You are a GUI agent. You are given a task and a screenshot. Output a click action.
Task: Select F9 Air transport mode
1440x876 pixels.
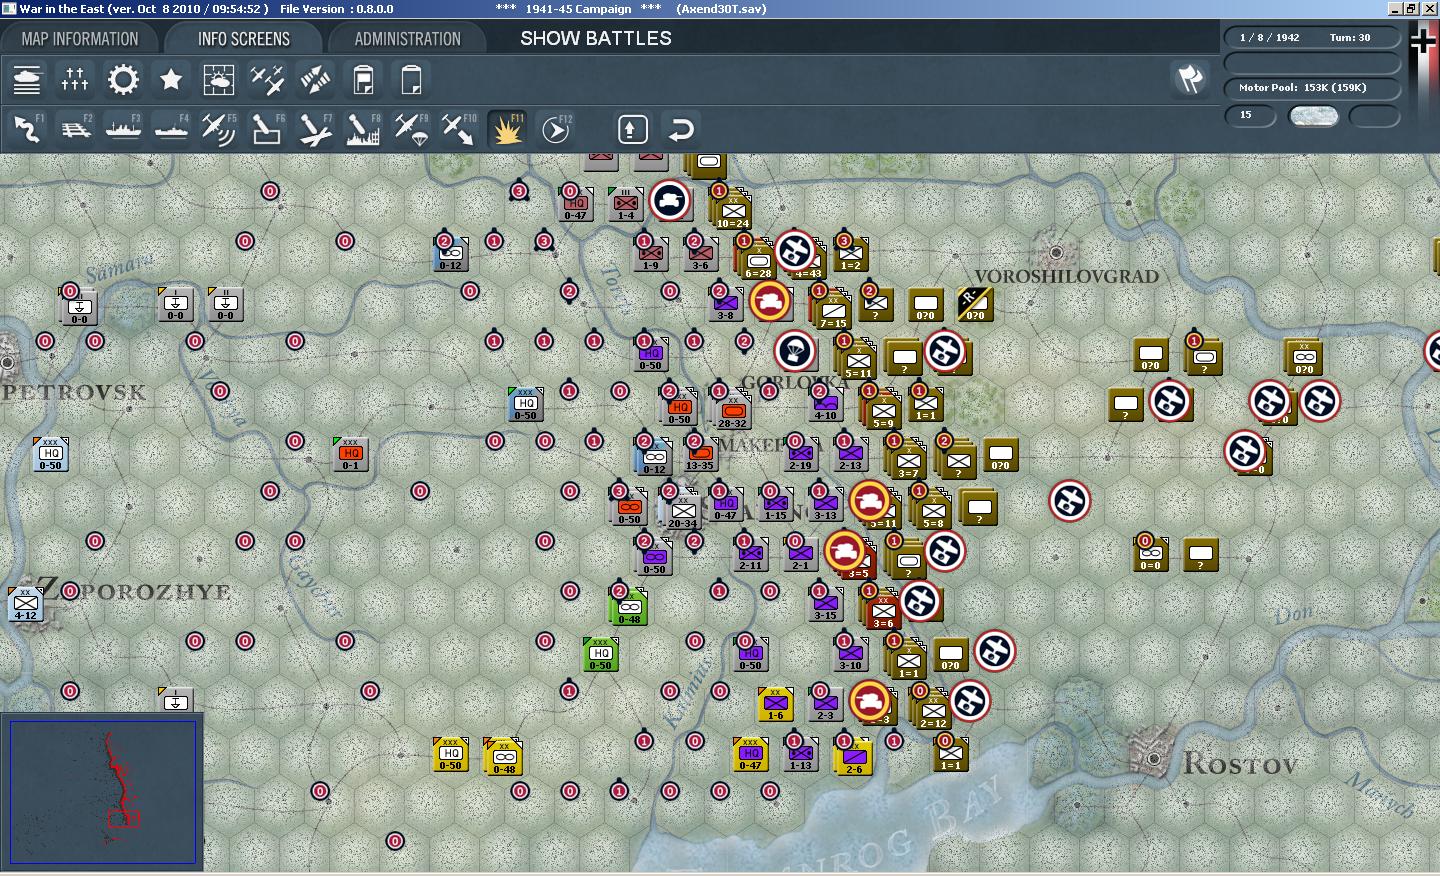coord(411,129)
